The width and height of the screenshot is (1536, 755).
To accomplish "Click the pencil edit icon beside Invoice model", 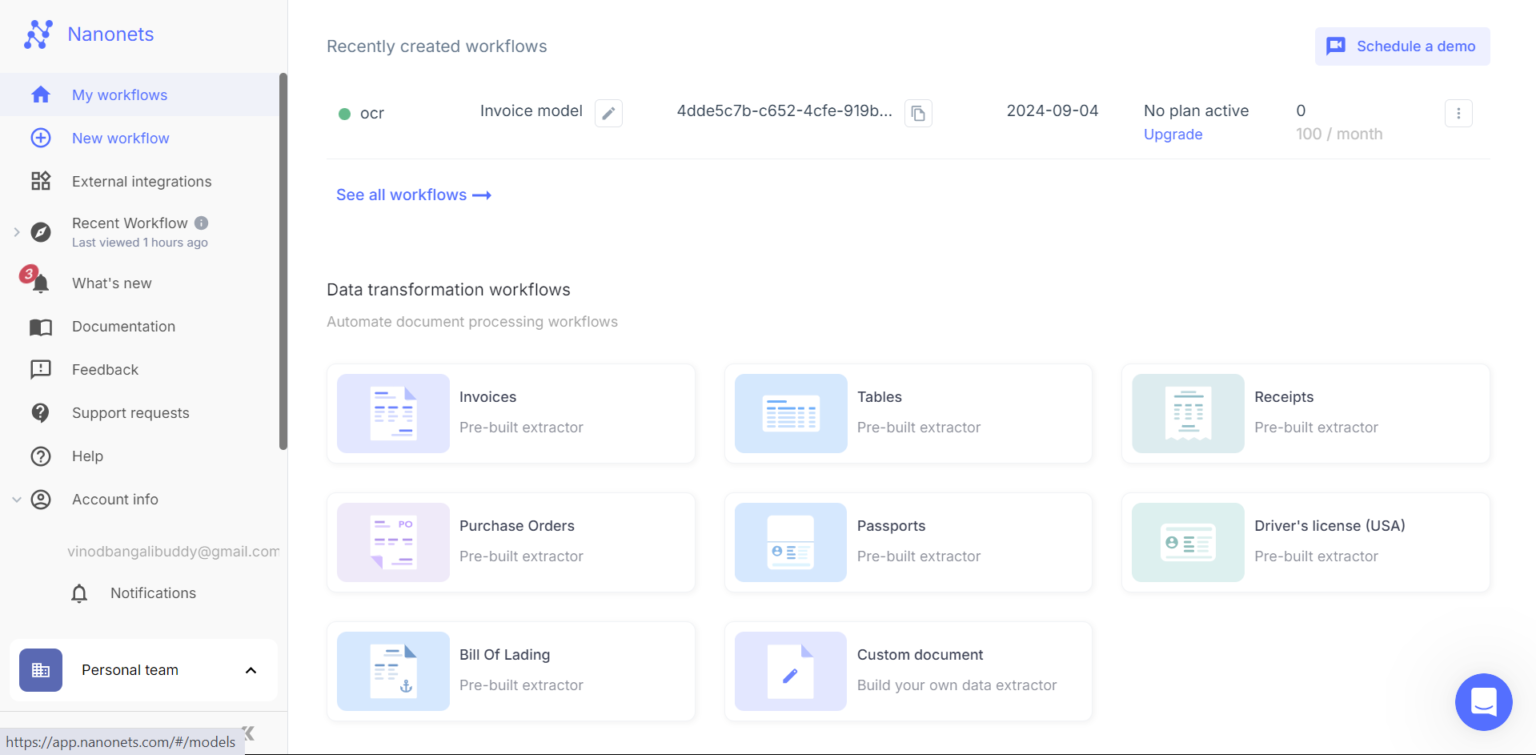I will (608, 113).
